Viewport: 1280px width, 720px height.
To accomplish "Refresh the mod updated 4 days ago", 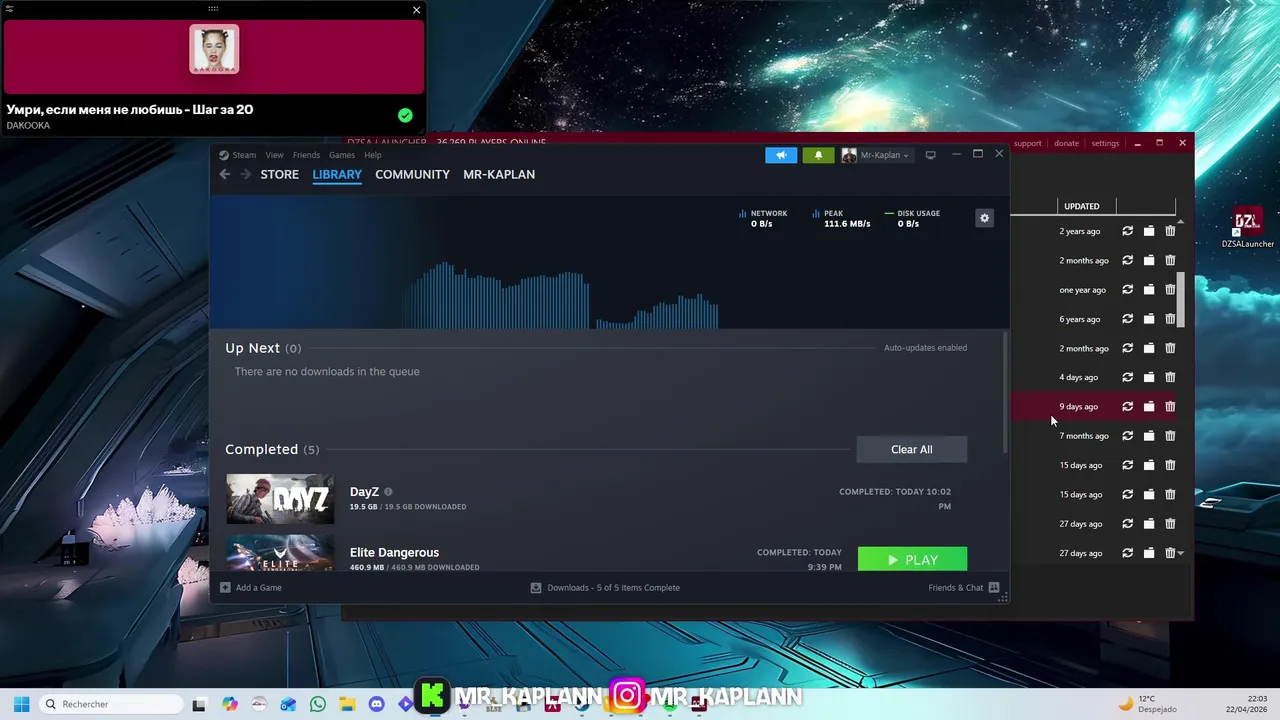I will point(1127,377).
